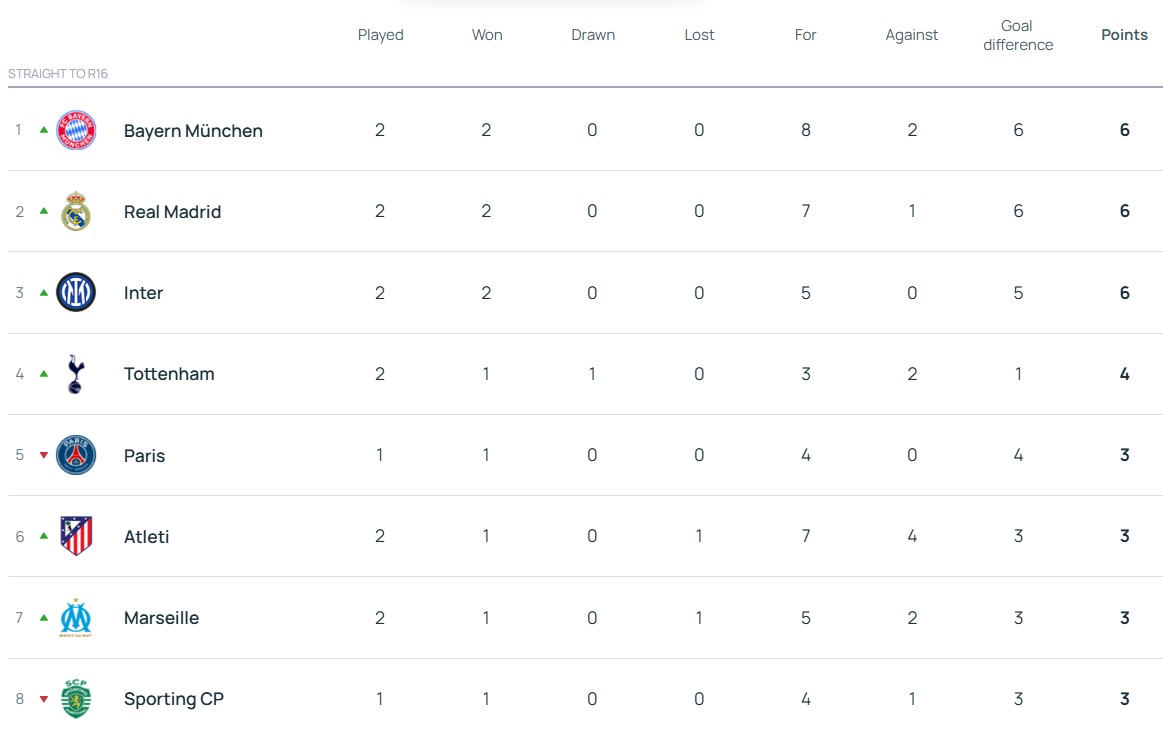Open the Sporting CP team link

click(174, 699)
